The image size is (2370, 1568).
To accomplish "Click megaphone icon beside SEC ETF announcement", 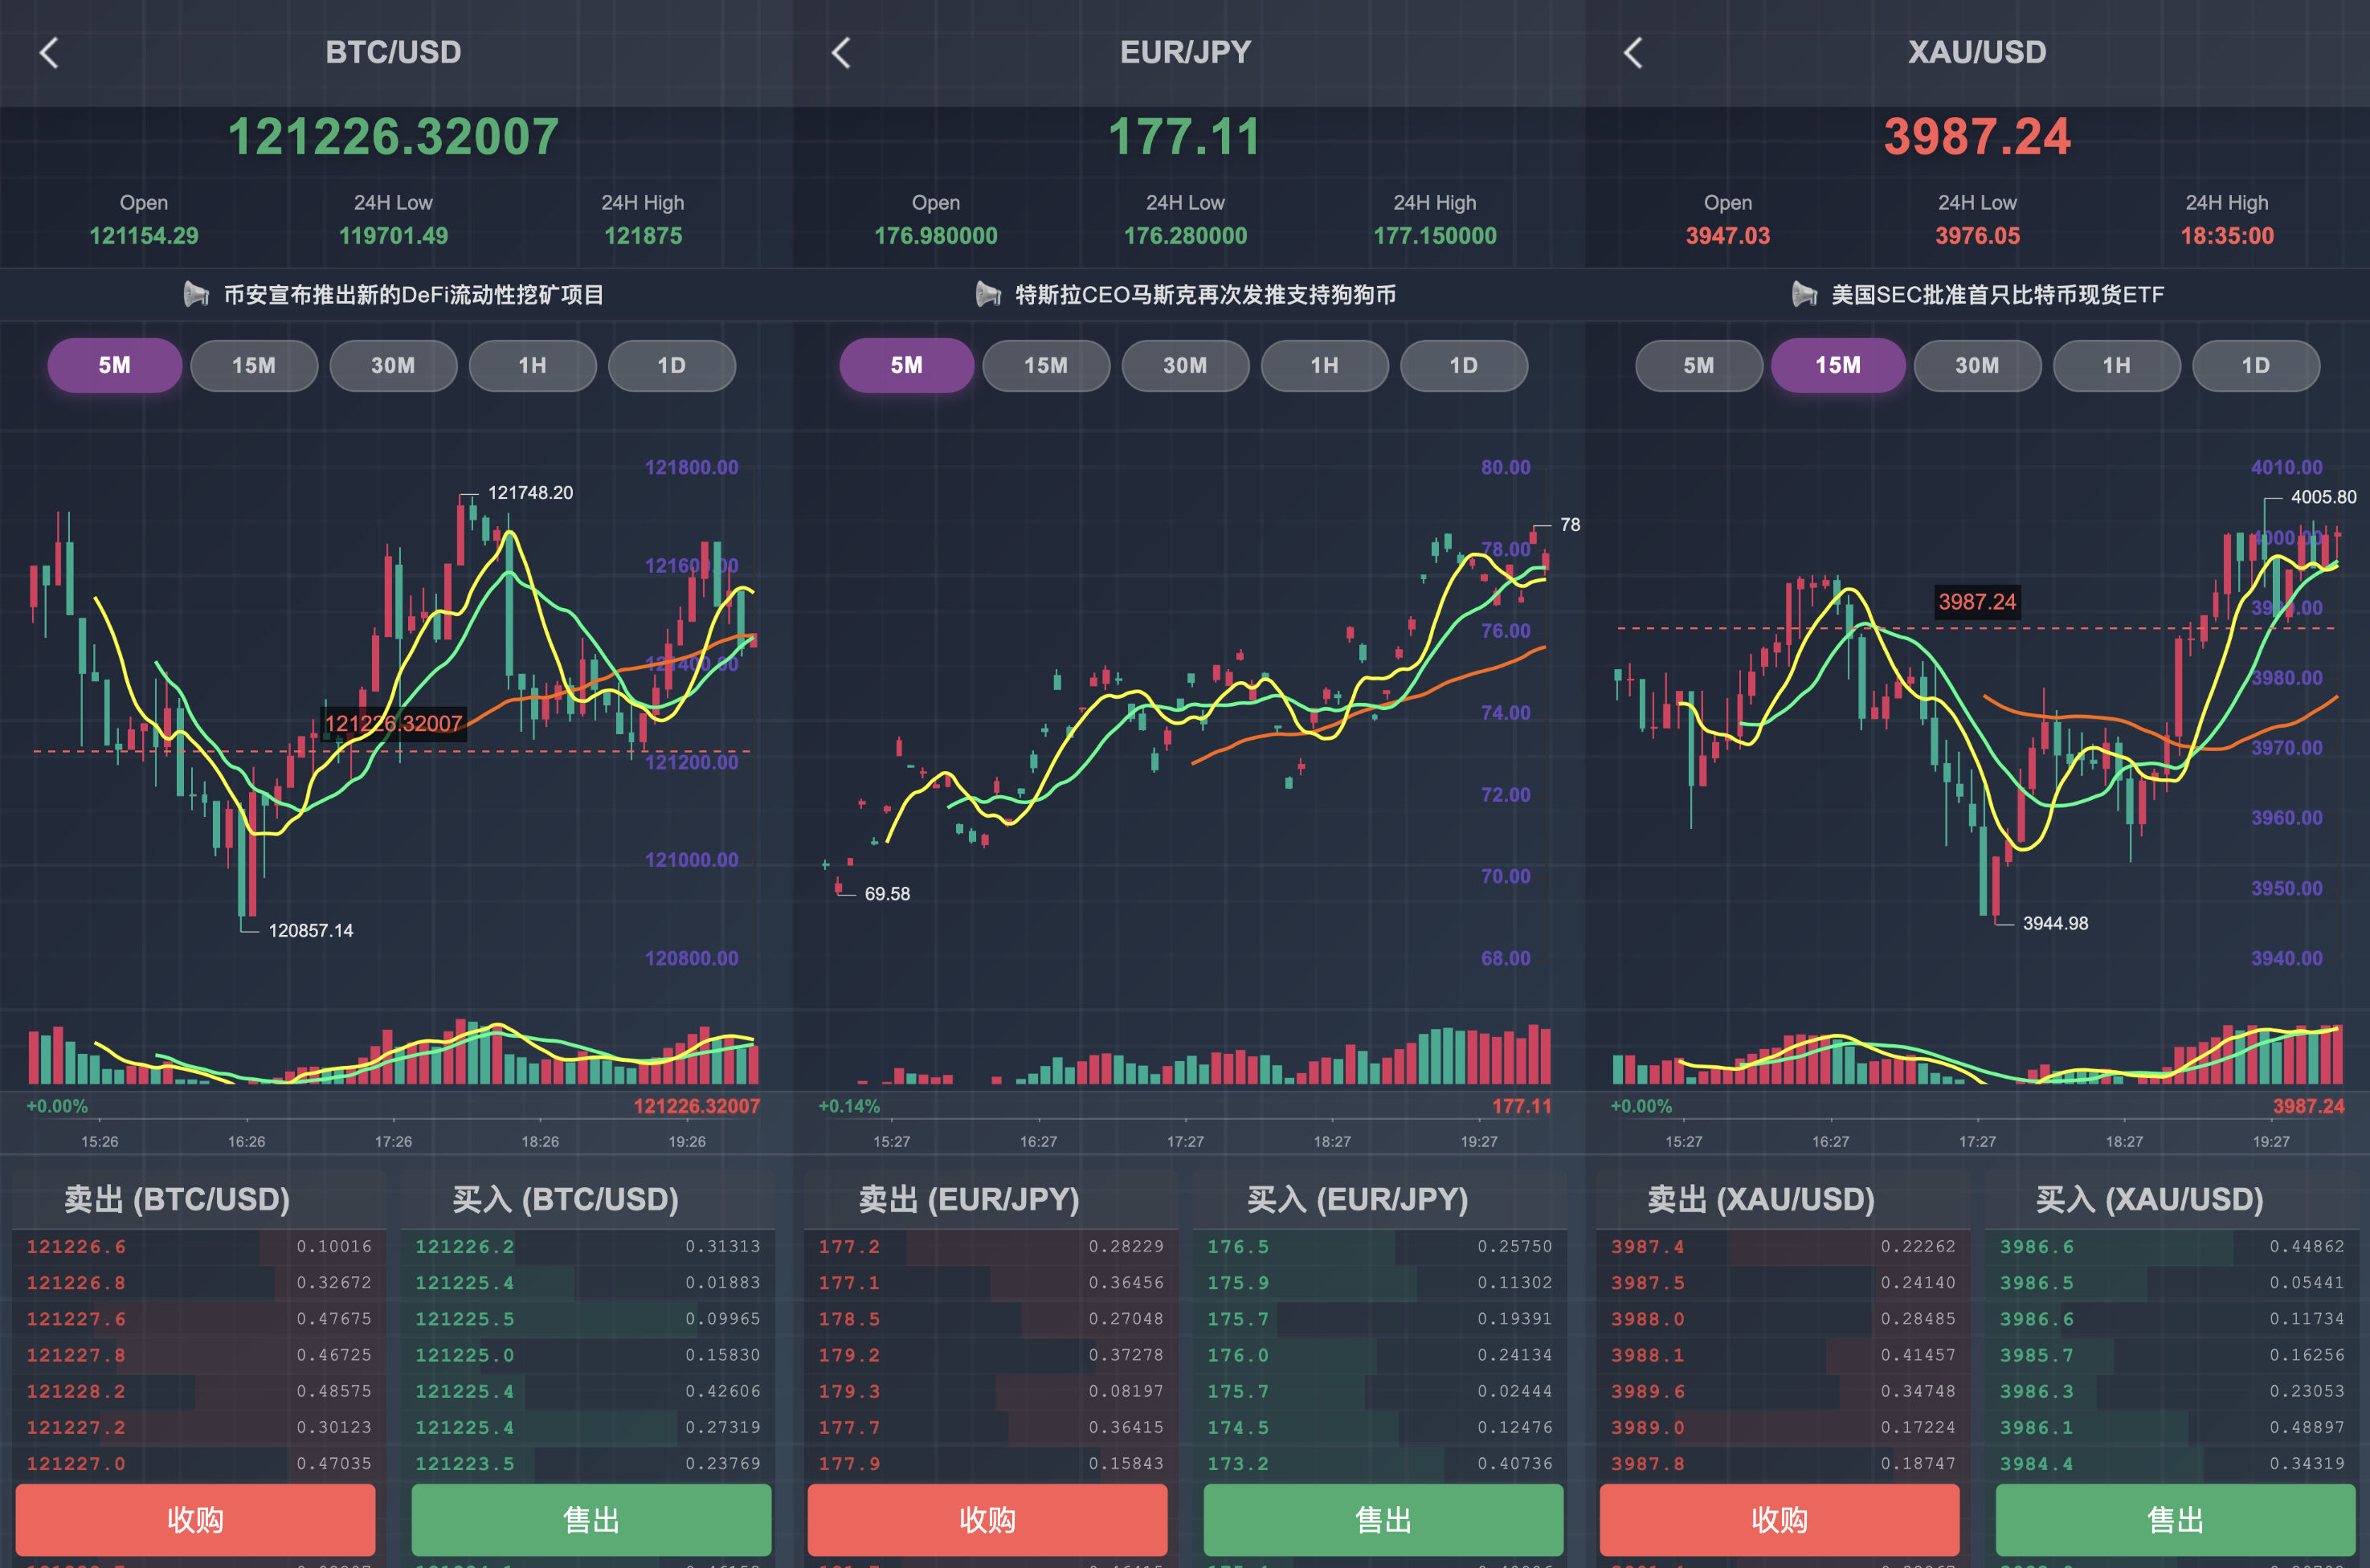I will (x=1804, y=294).
